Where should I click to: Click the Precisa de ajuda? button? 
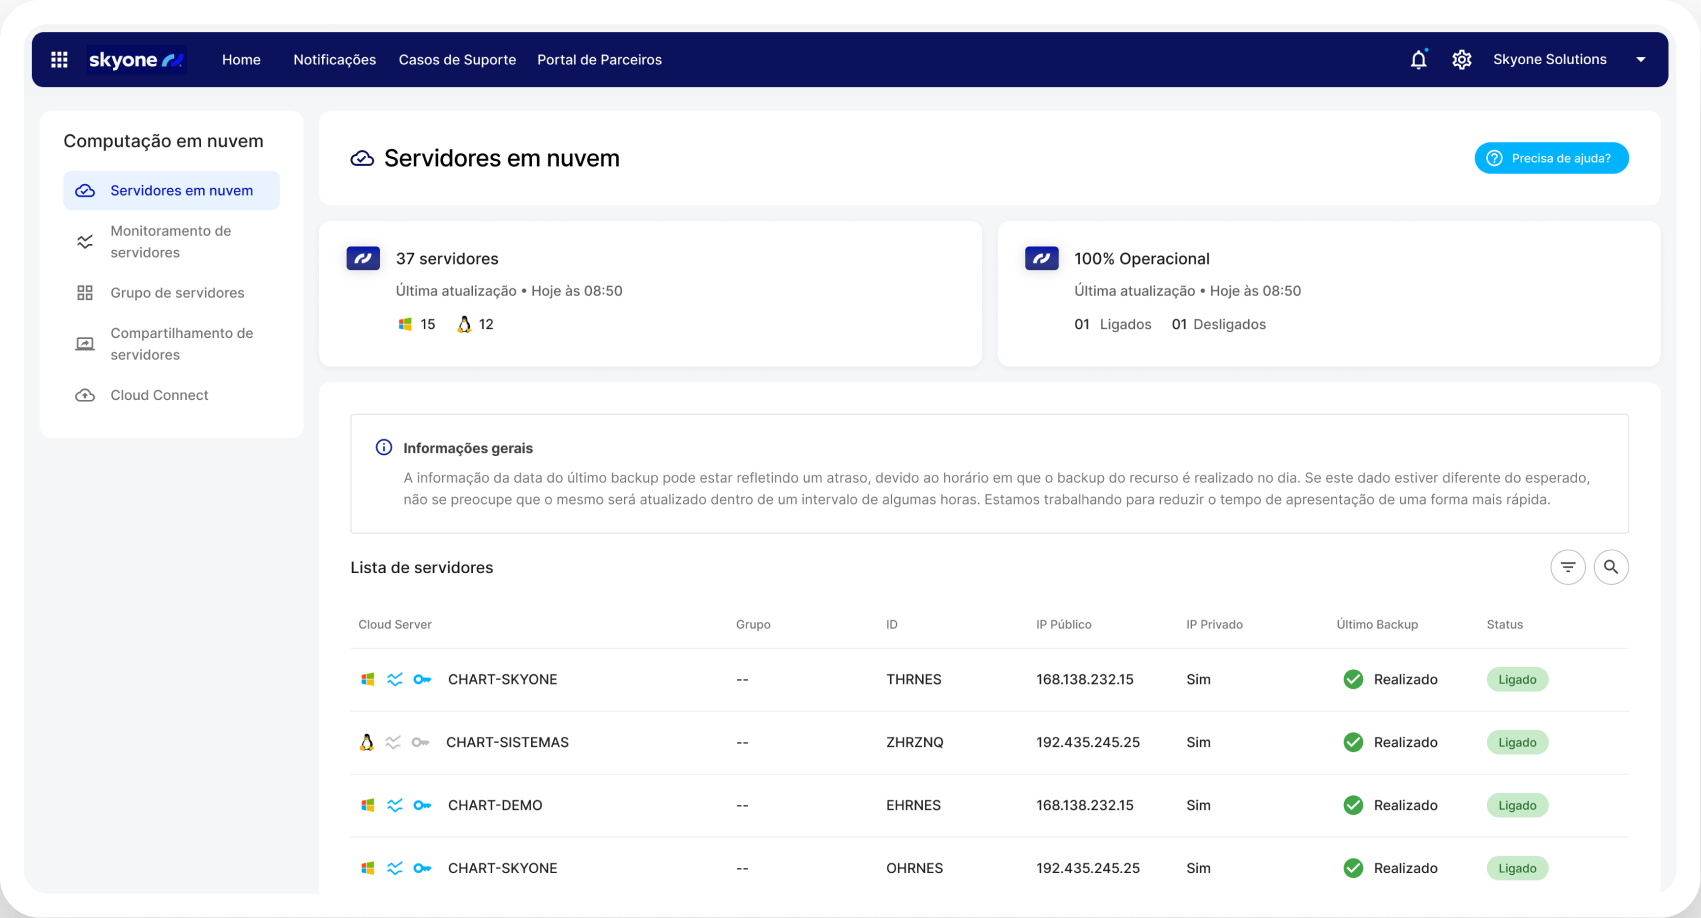(x=1551, y=158)
